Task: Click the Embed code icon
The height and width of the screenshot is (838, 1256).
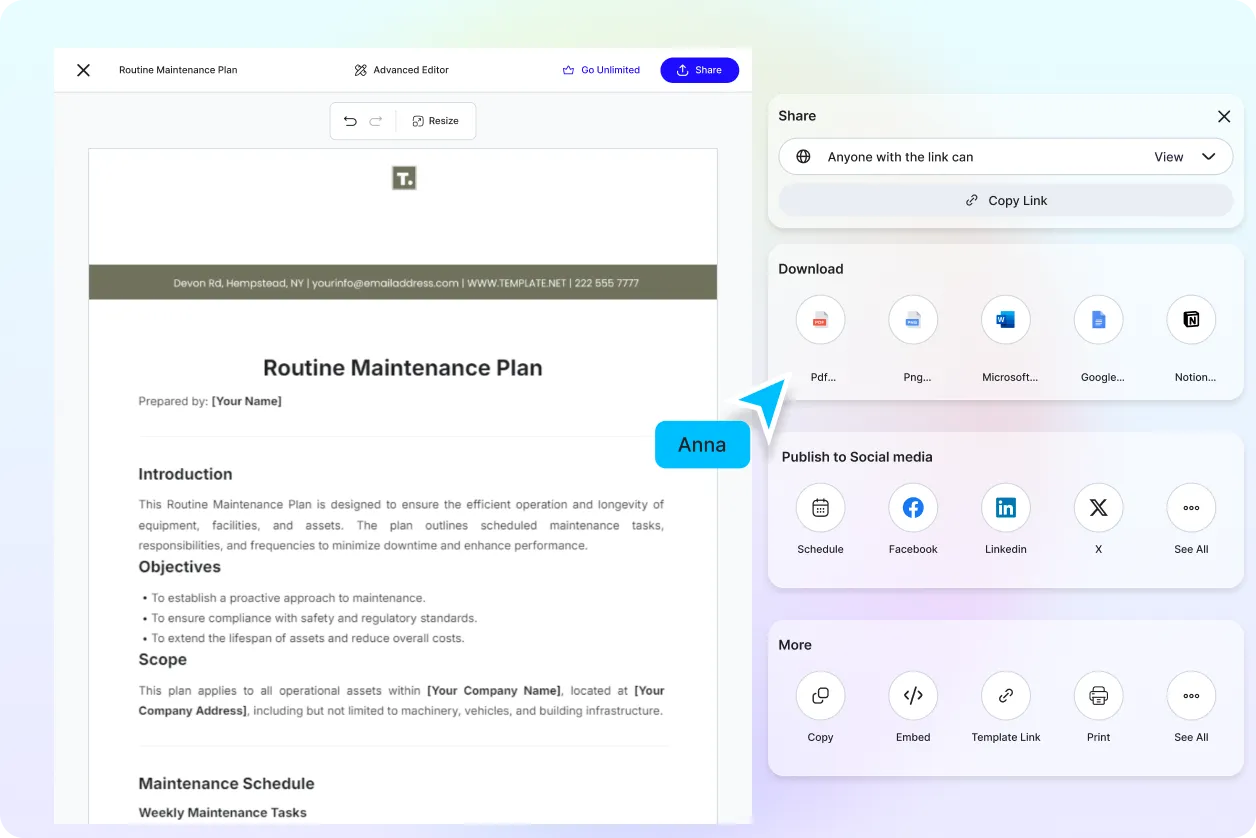Action: [x=912, y=696]
